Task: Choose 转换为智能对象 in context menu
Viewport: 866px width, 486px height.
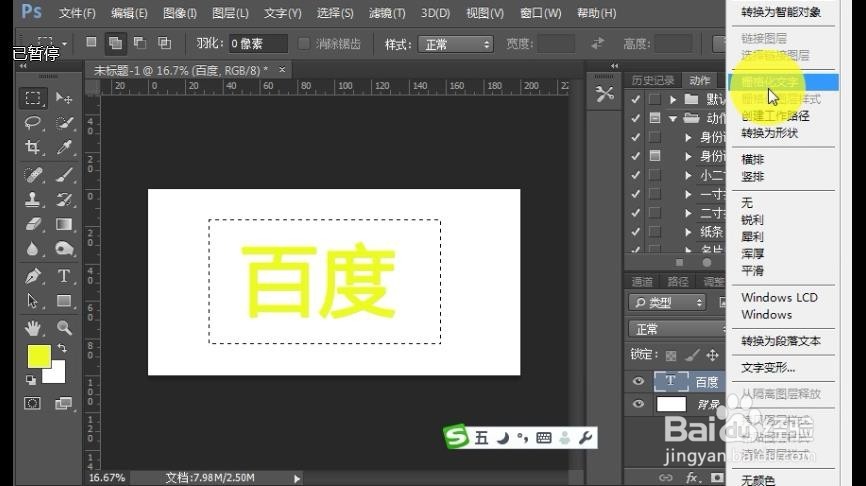Action: [783, 12]
